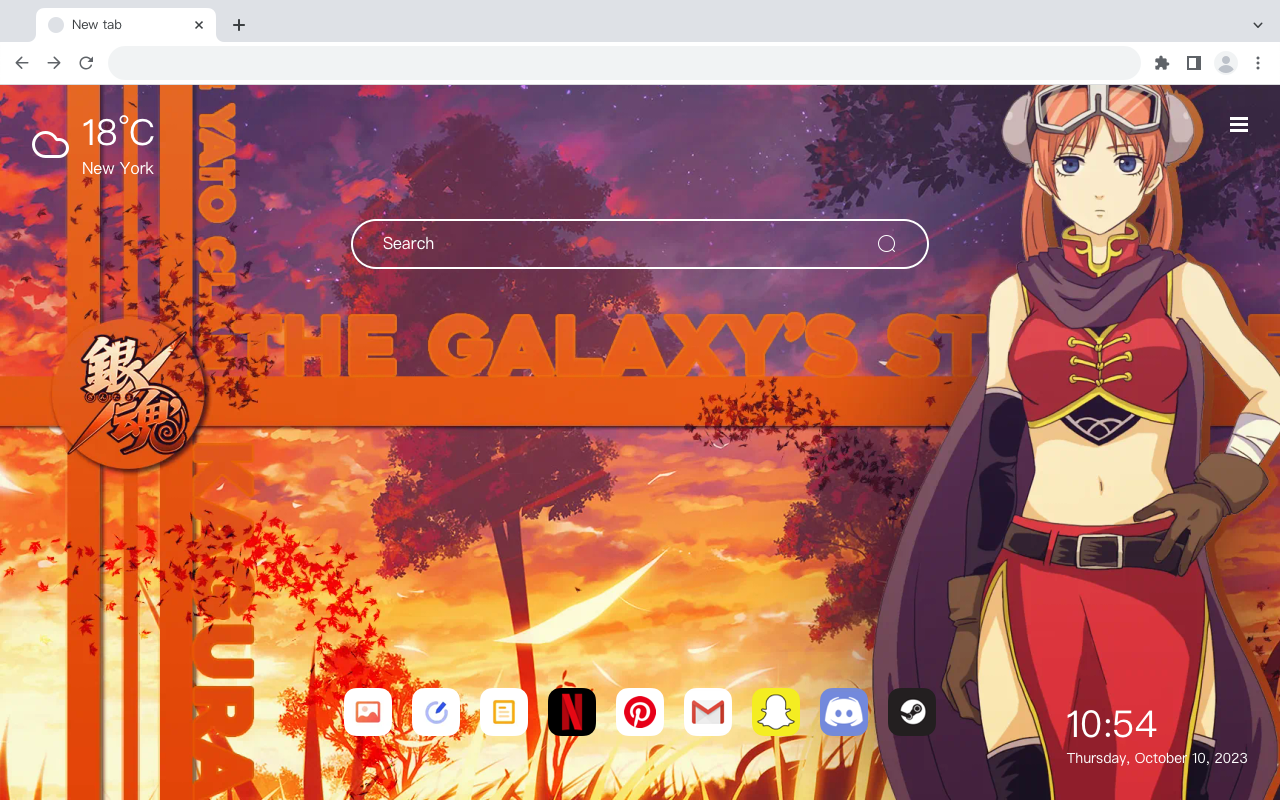Open Chrome's three-dot menu
Viewport: 1280px width, 800px height.
[x=1258, y=63]
